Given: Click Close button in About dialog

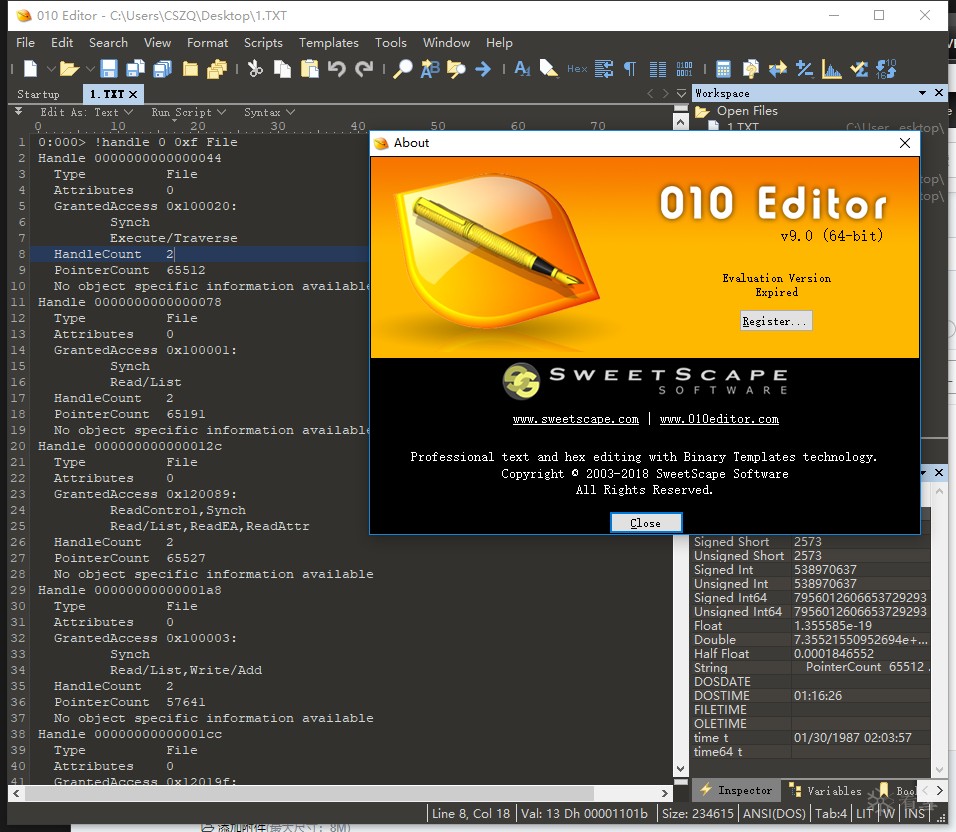Looking at the screenshot, I should 646,523.
